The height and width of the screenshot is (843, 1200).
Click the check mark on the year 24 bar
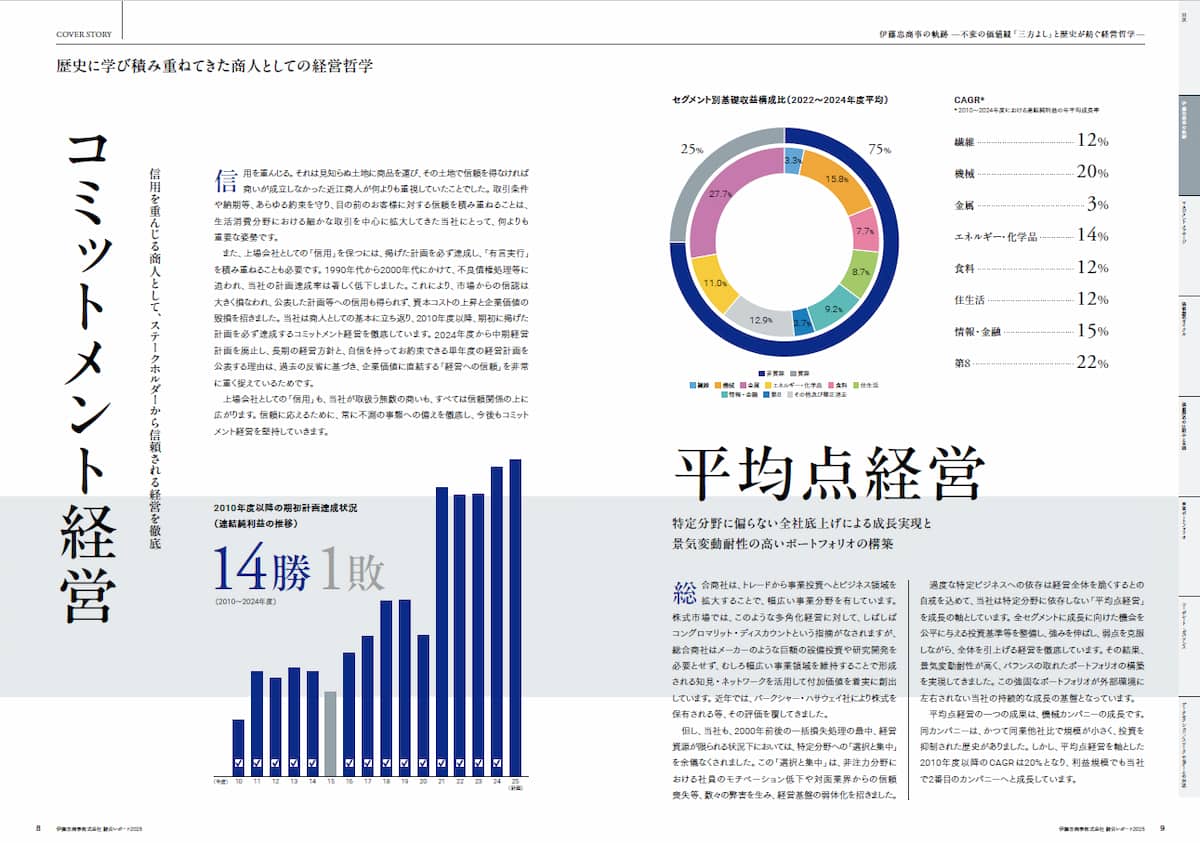[497, 765]
